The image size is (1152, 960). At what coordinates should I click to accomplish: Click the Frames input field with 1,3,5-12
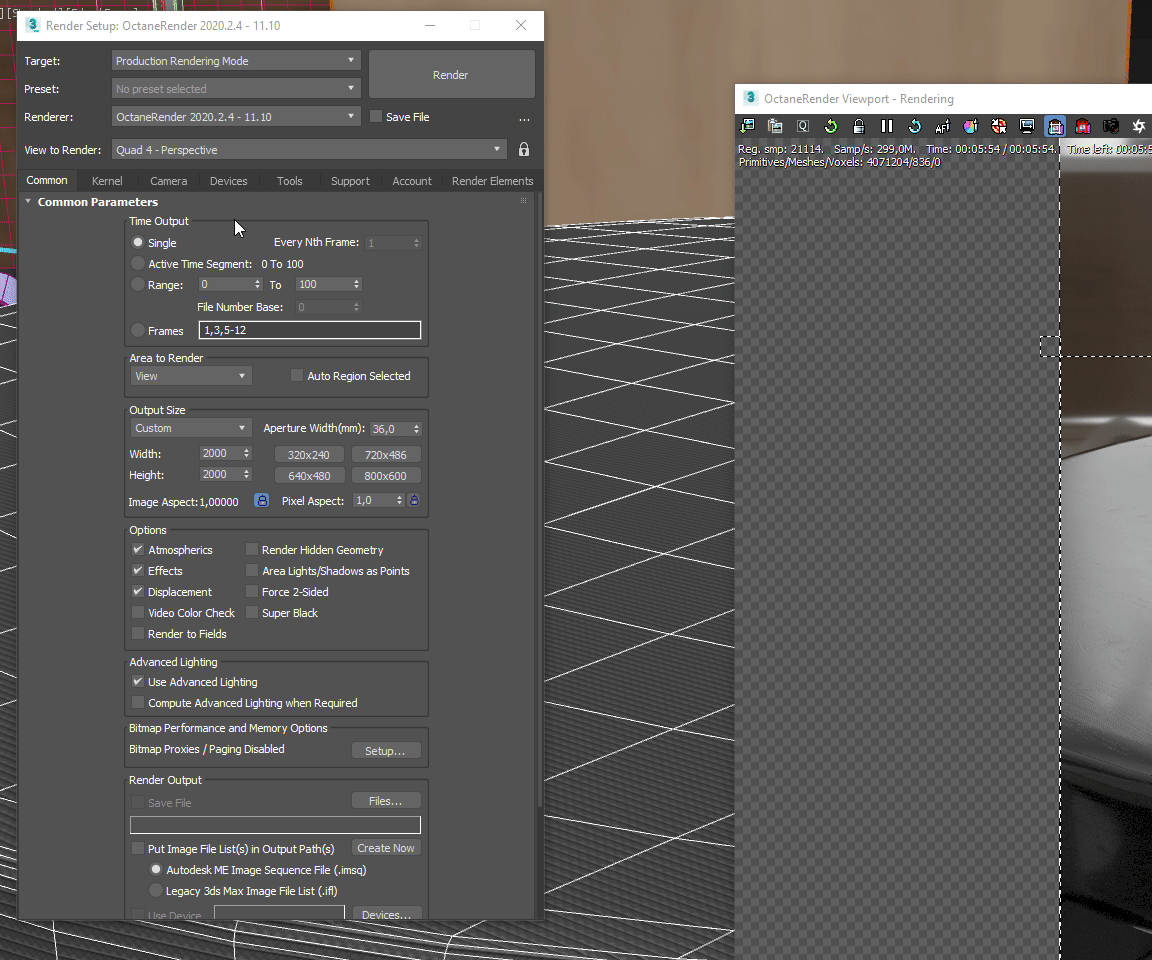pos(309,331)
